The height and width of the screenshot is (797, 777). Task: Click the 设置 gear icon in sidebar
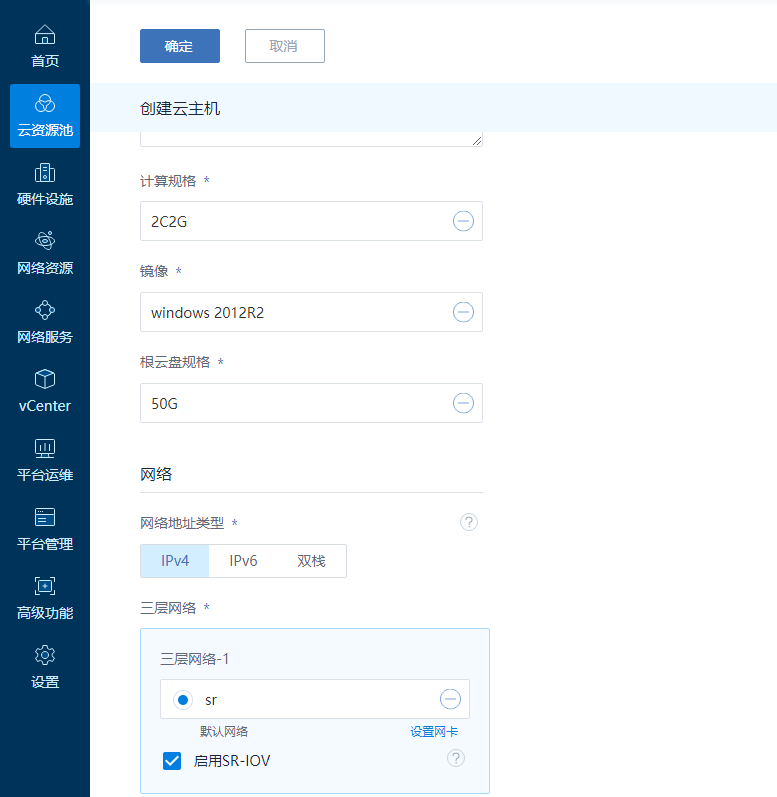pyautogui.click(x=45, y=656)
